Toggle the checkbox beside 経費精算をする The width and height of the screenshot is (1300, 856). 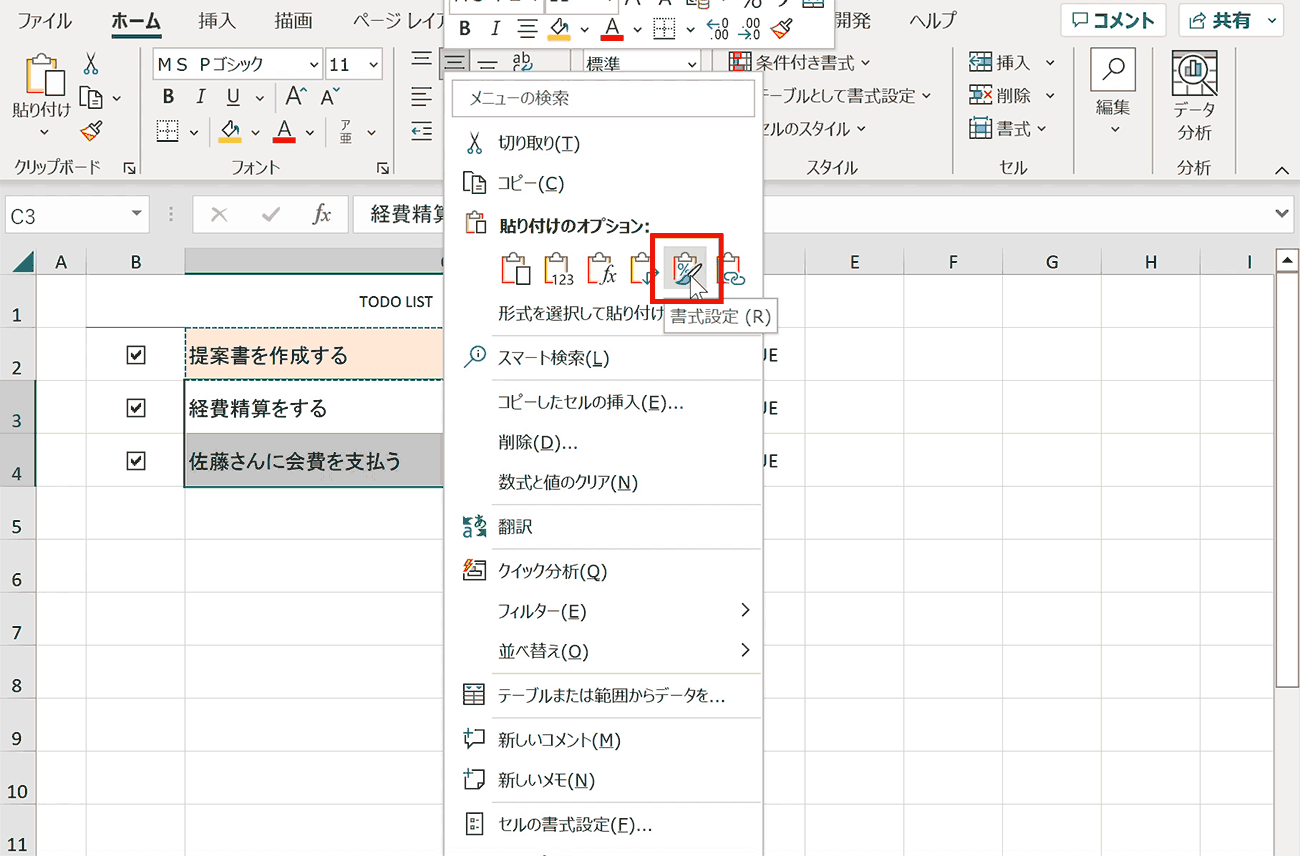[x=136, y=408]
